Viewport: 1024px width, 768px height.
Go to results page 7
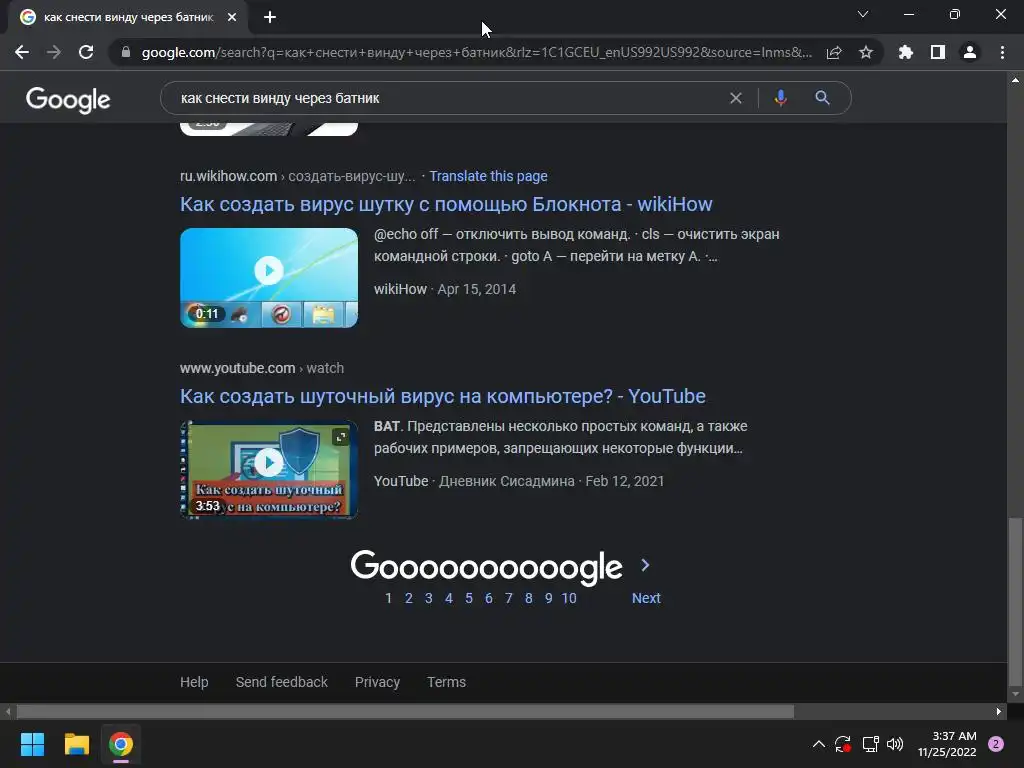(509, 598)
